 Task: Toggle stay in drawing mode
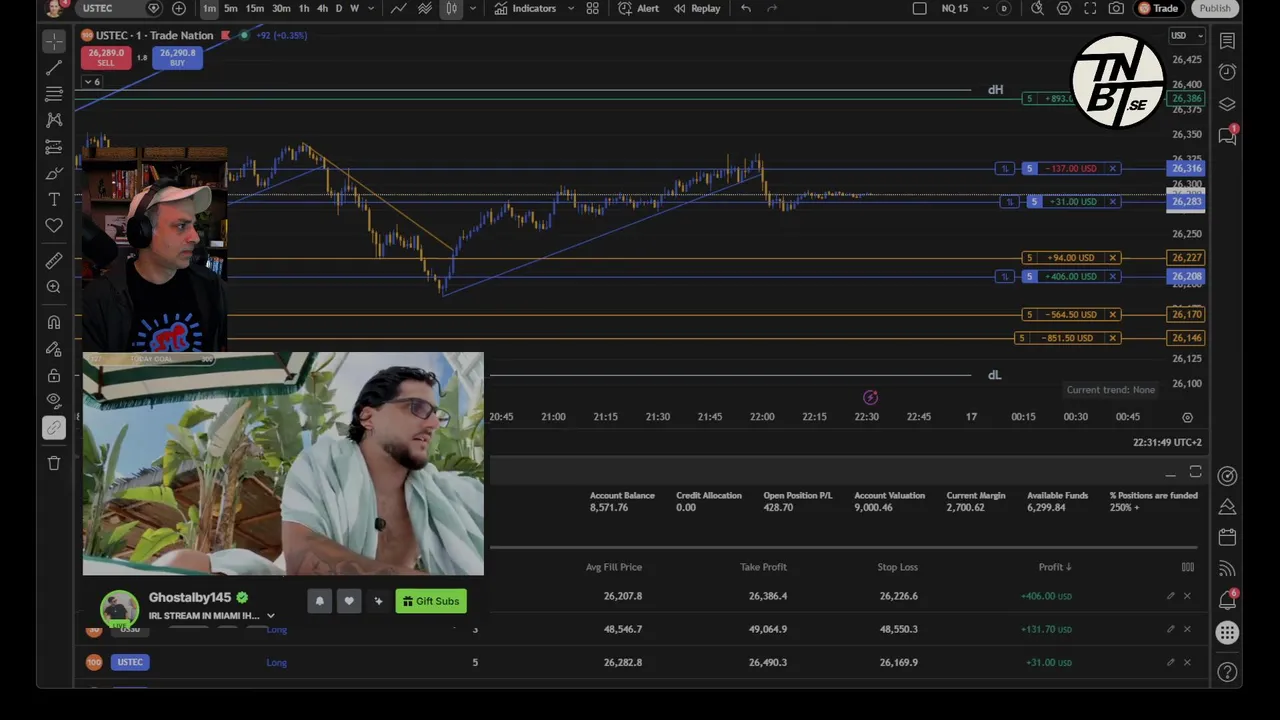[54, 349]
